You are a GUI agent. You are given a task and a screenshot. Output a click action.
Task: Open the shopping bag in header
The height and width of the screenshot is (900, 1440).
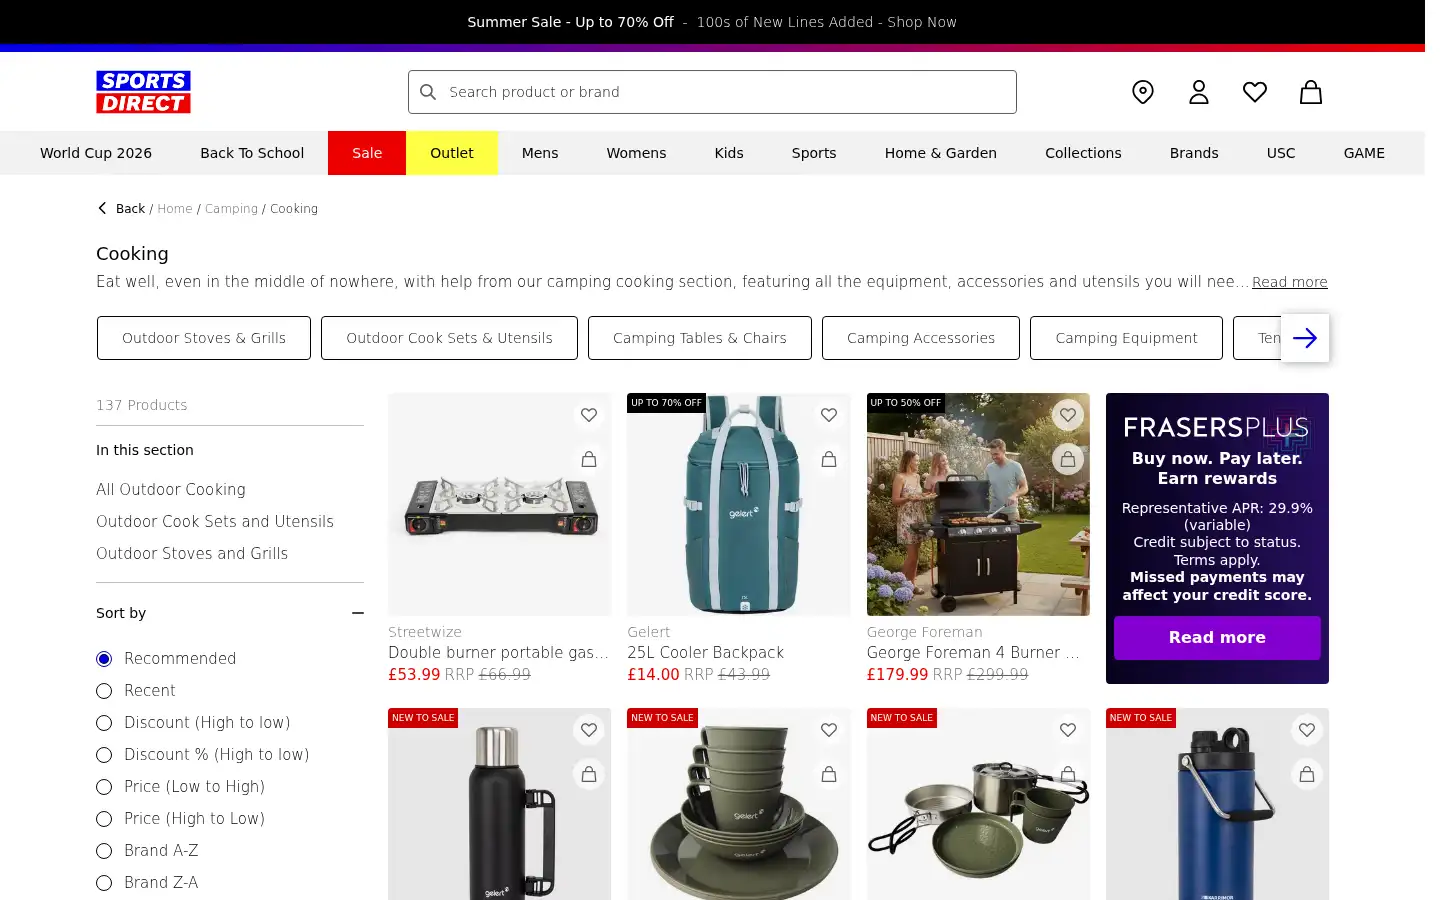coord(1311,92)
